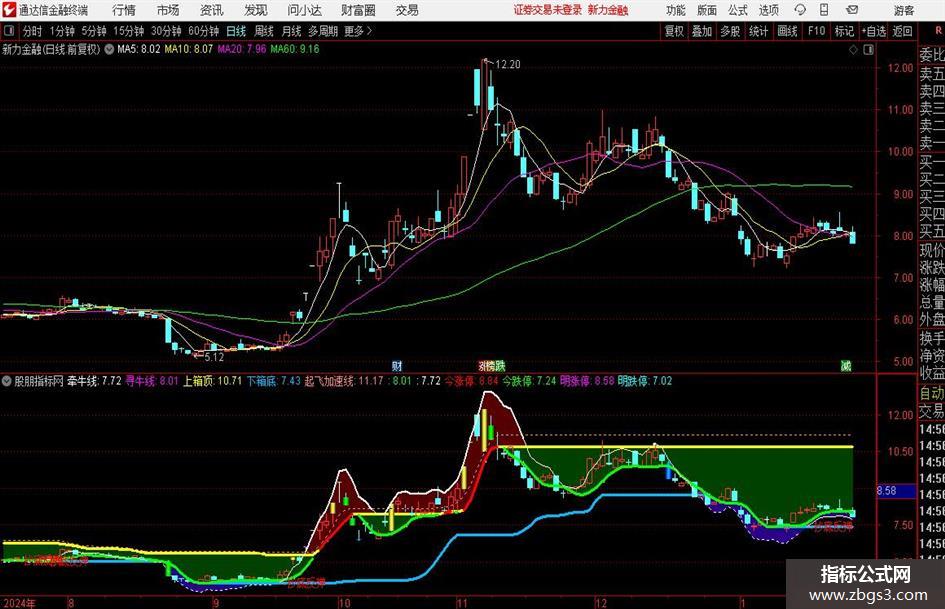Click the MA20: 7.96 indicator value
This screenshot has height=609, width=945.
[x=242, y=49]
